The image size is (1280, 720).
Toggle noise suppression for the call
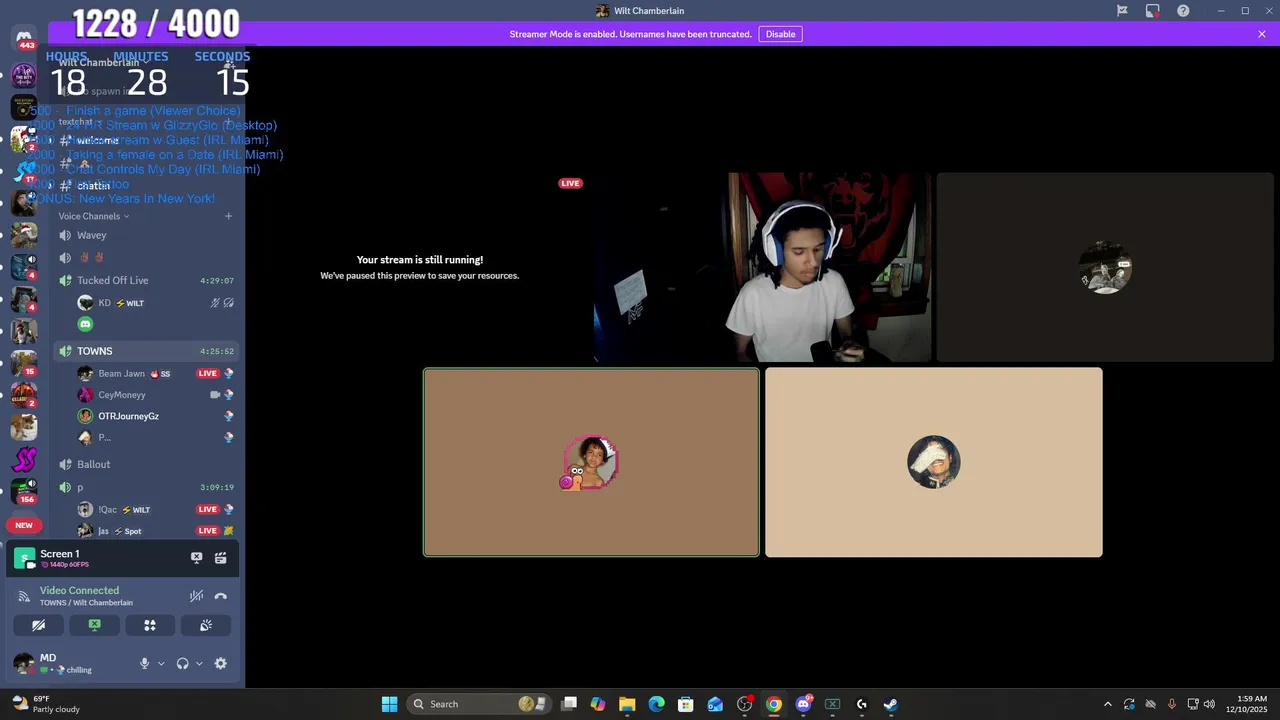[197, 596]
